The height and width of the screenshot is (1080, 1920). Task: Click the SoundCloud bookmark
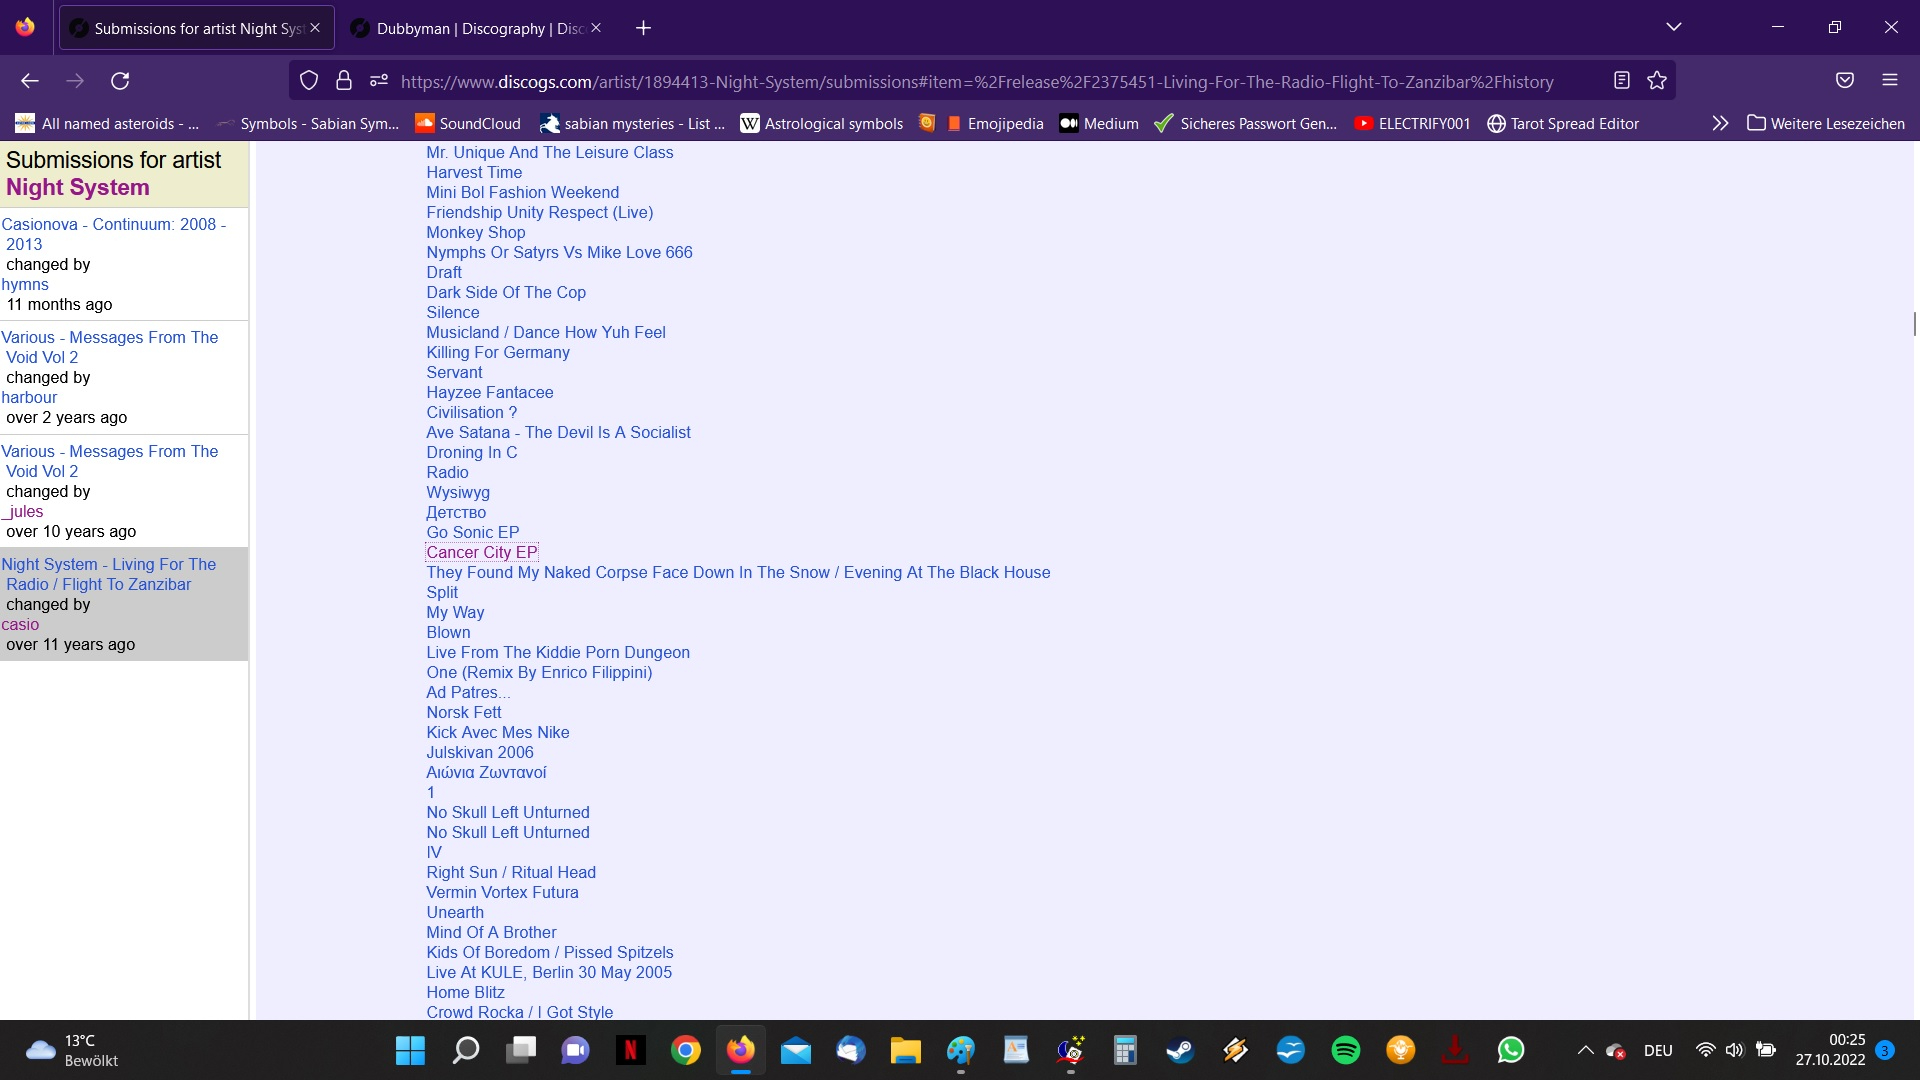pos(469,123)
